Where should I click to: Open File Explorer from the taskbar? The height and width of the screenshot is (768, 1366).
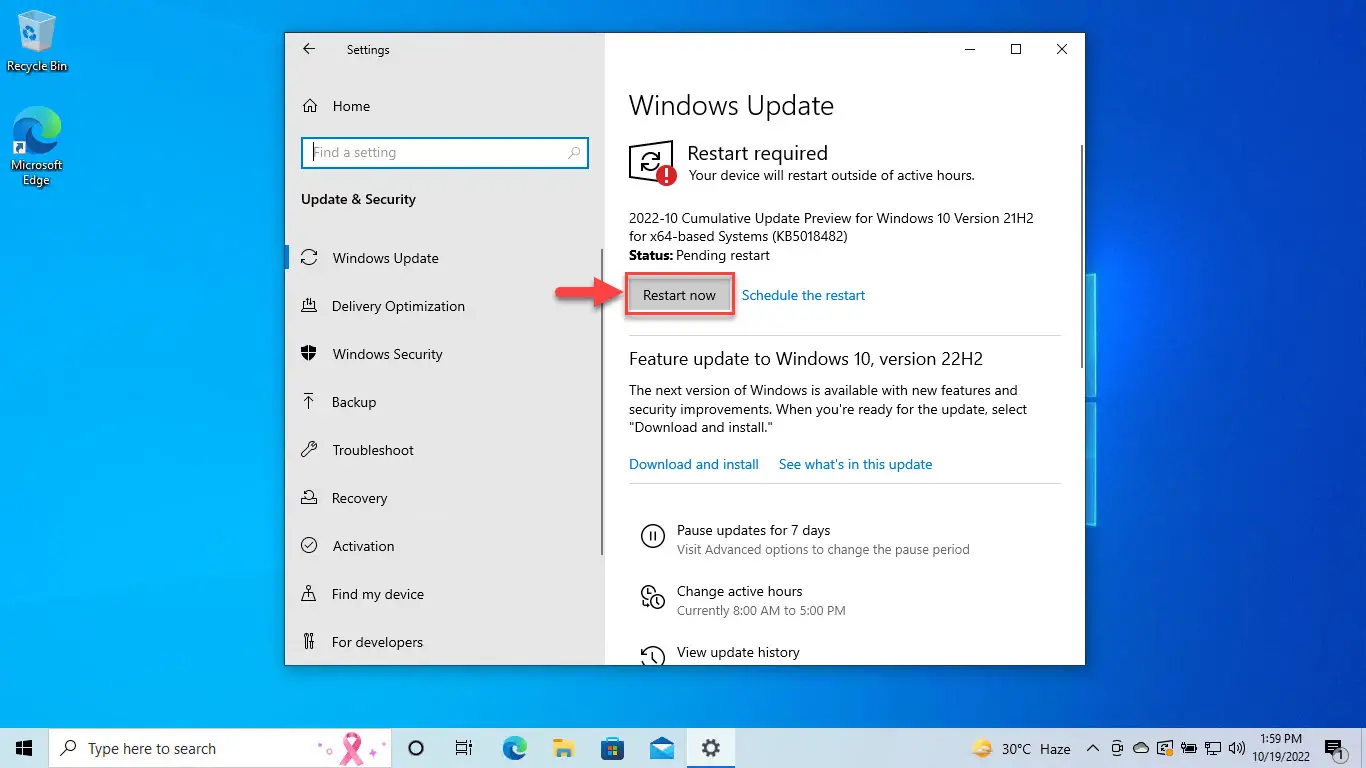tap(563, 748)
